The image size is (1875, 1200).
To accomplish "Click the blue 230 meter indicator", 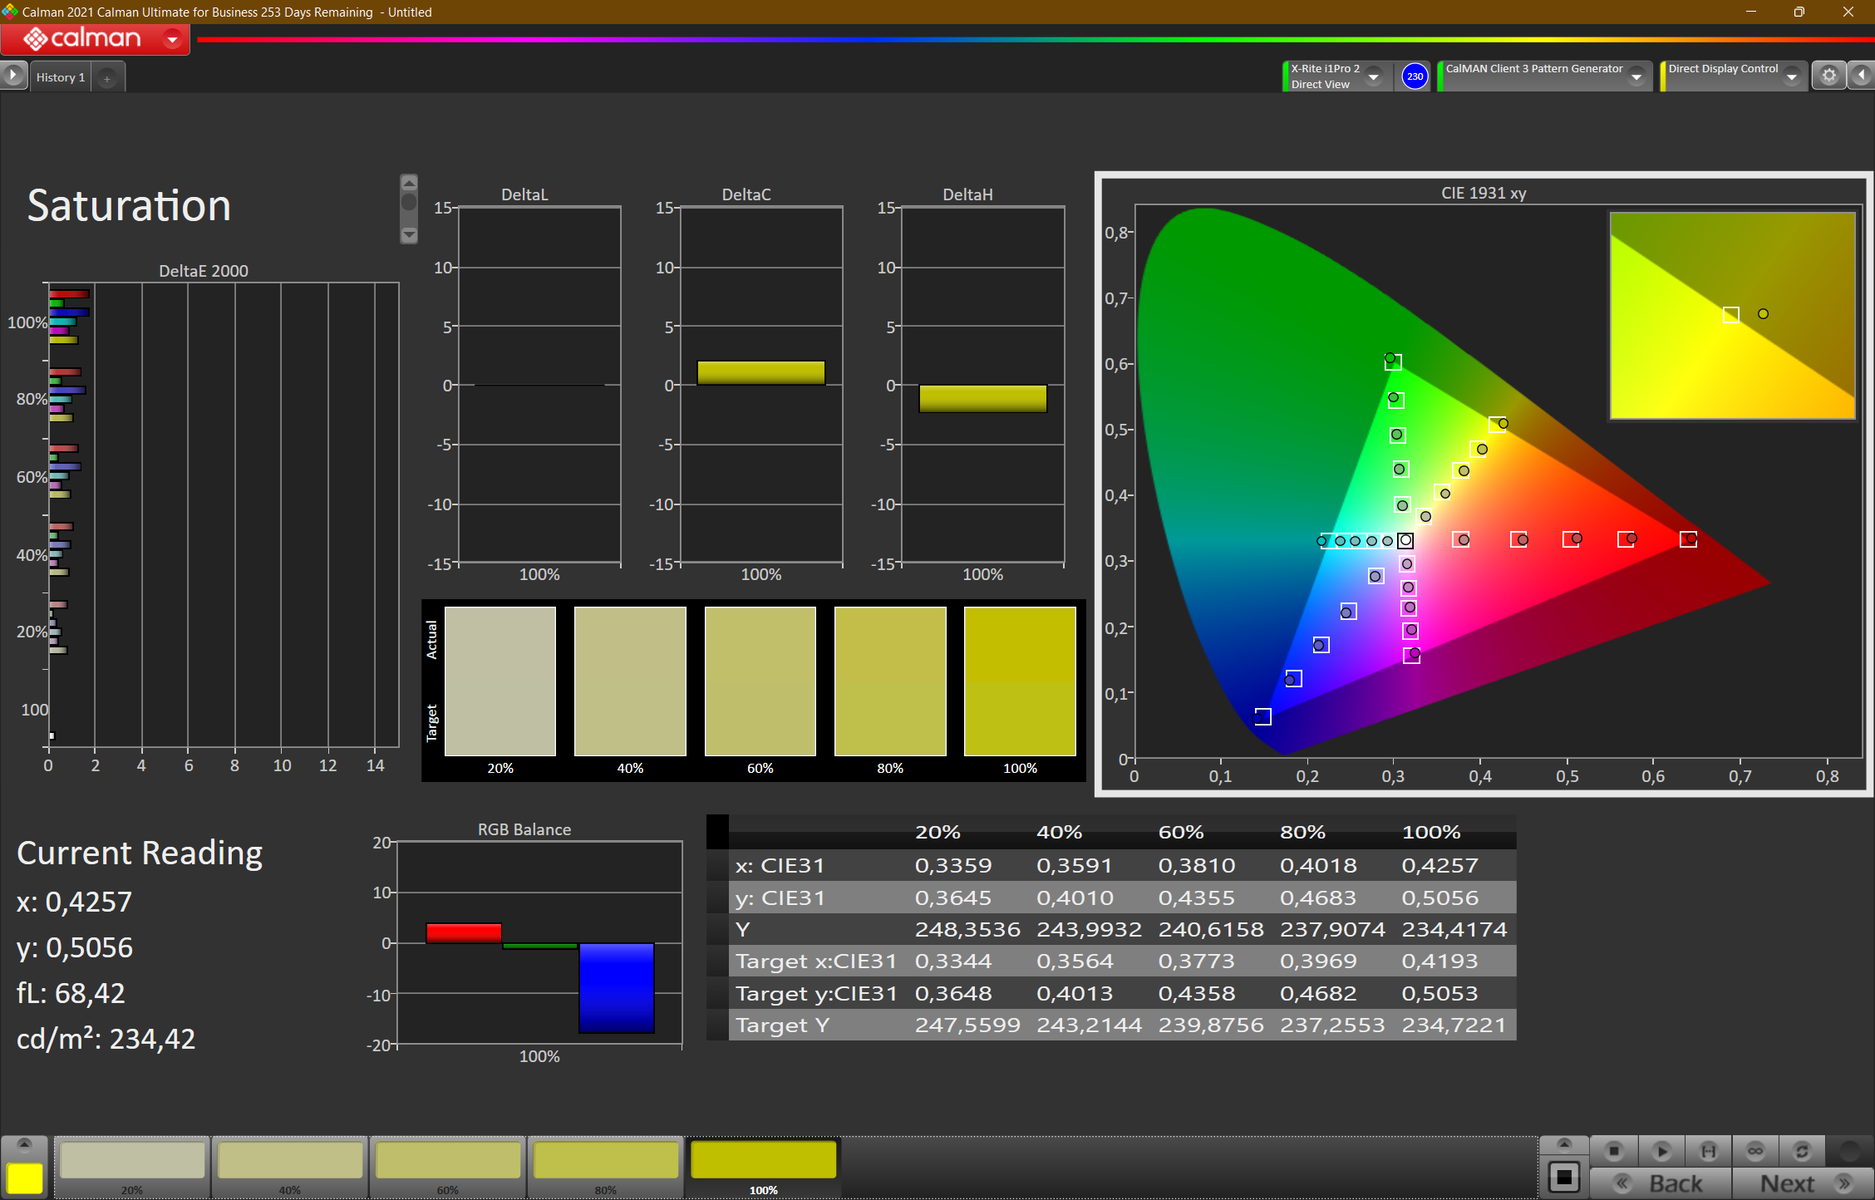I will [1414, 76].
